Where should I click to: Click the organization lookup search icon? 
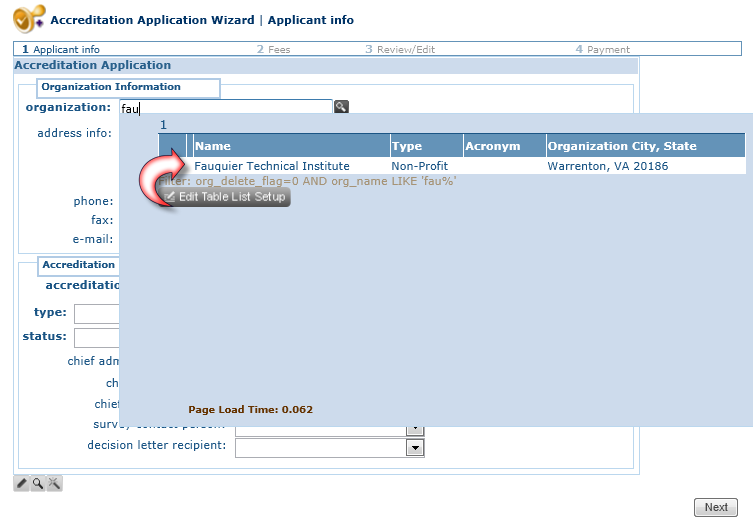341,107
